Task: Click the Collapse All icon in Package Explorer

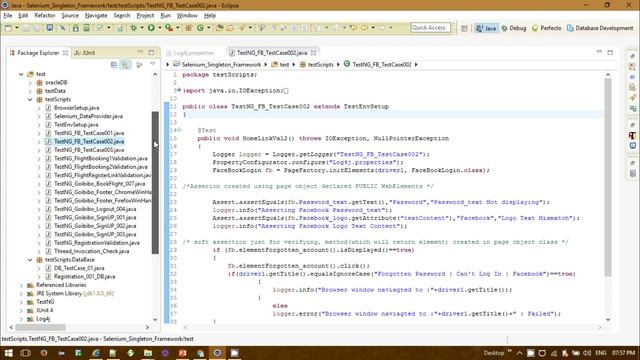Action: 114,64
